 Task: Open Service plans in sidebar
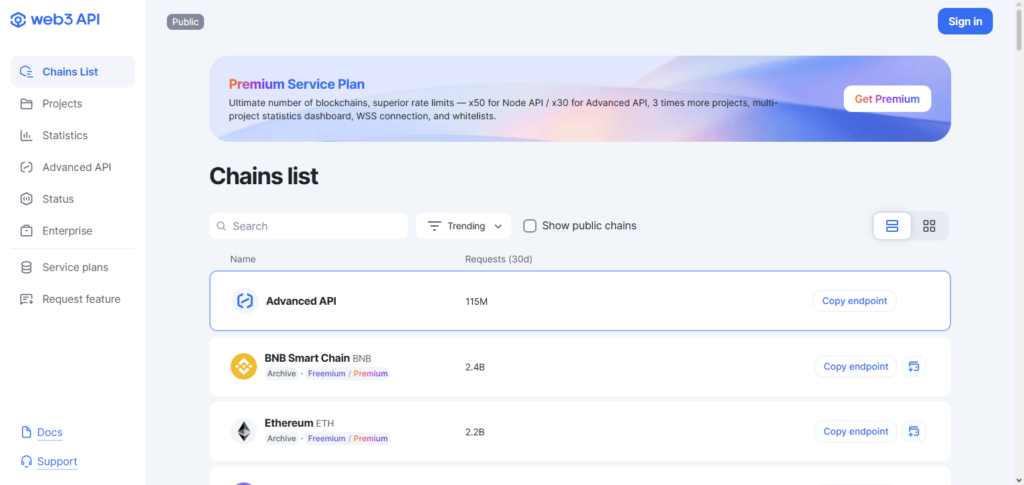tap(72, 268)
